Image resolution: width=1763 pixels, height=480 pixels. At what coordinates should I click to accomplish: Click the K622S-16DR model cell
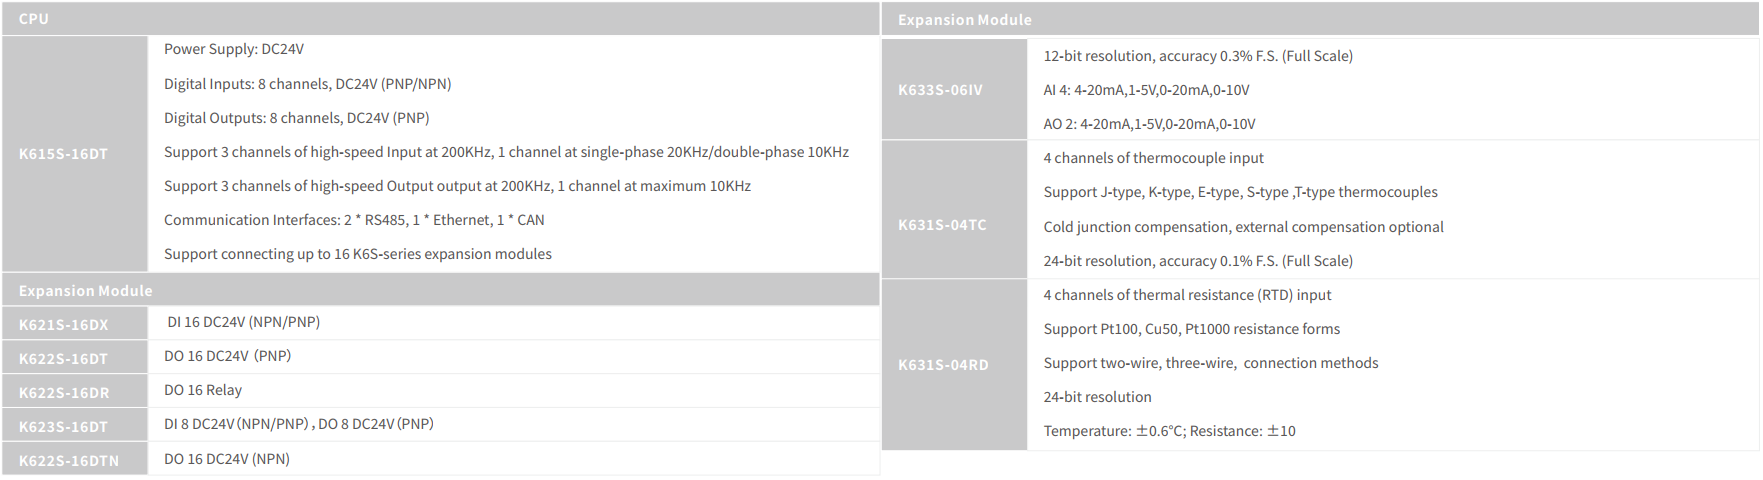click(x=64, y=393)
